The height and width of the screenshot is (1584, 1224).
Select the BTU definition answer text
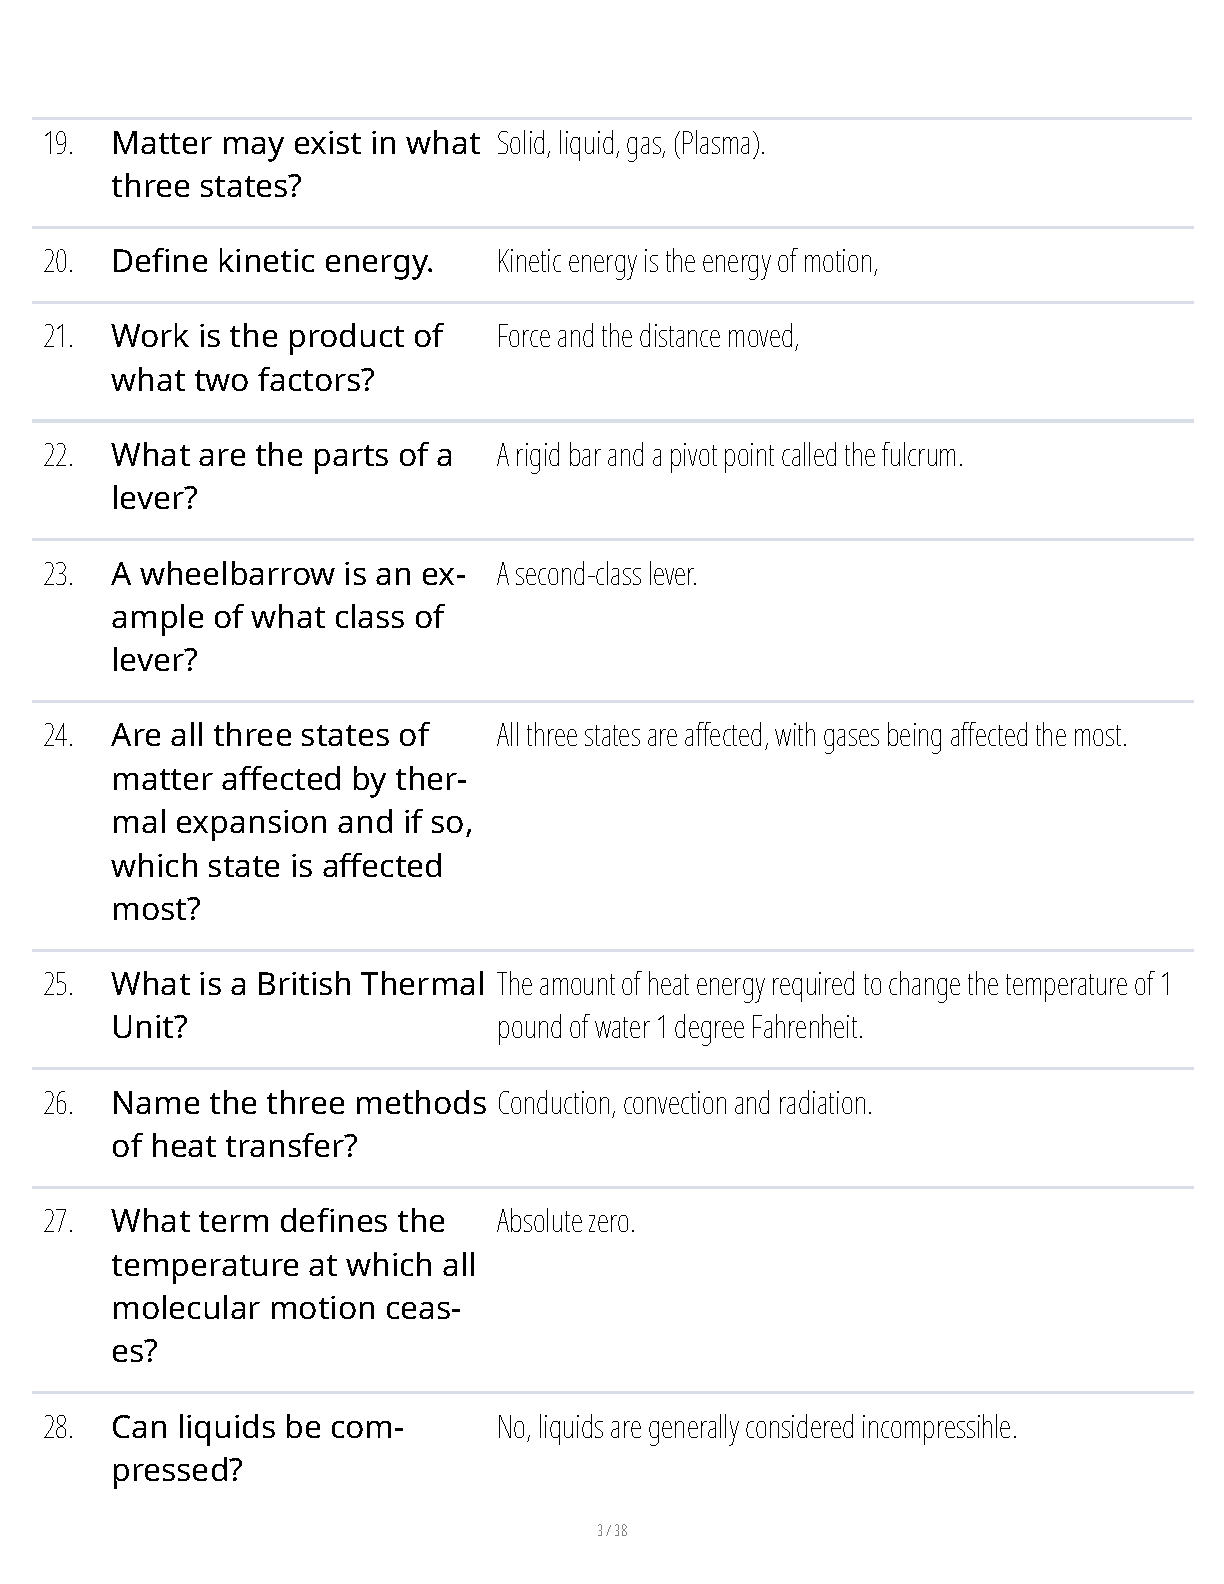click(x=834, y=1005)
